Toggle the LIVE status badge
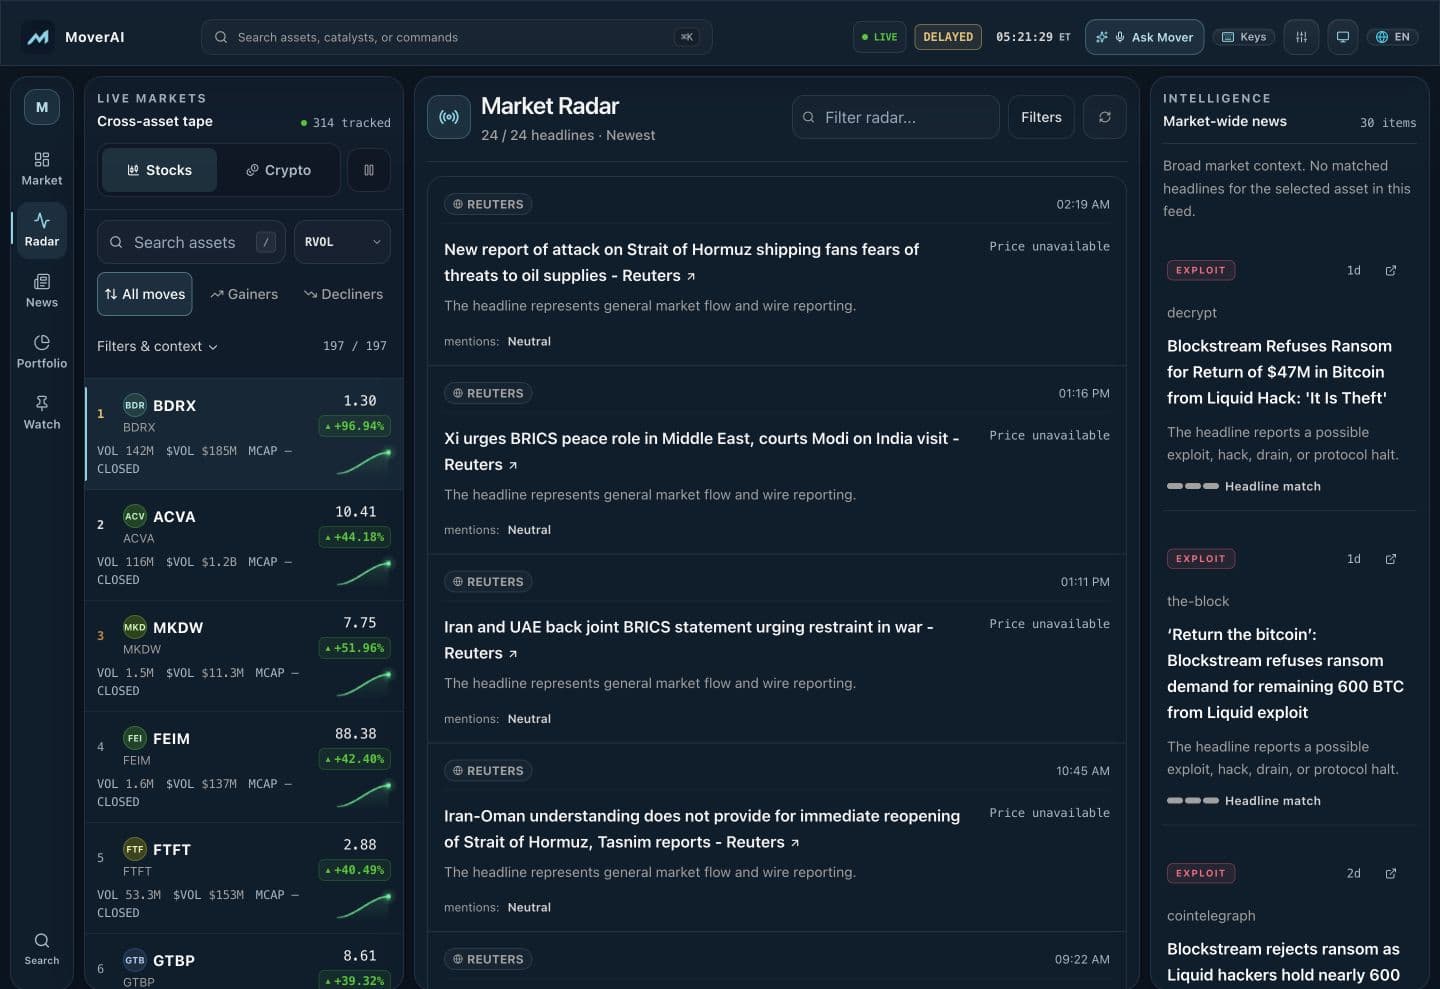This screenshot has width=1440, height=989. click(880, 37)
